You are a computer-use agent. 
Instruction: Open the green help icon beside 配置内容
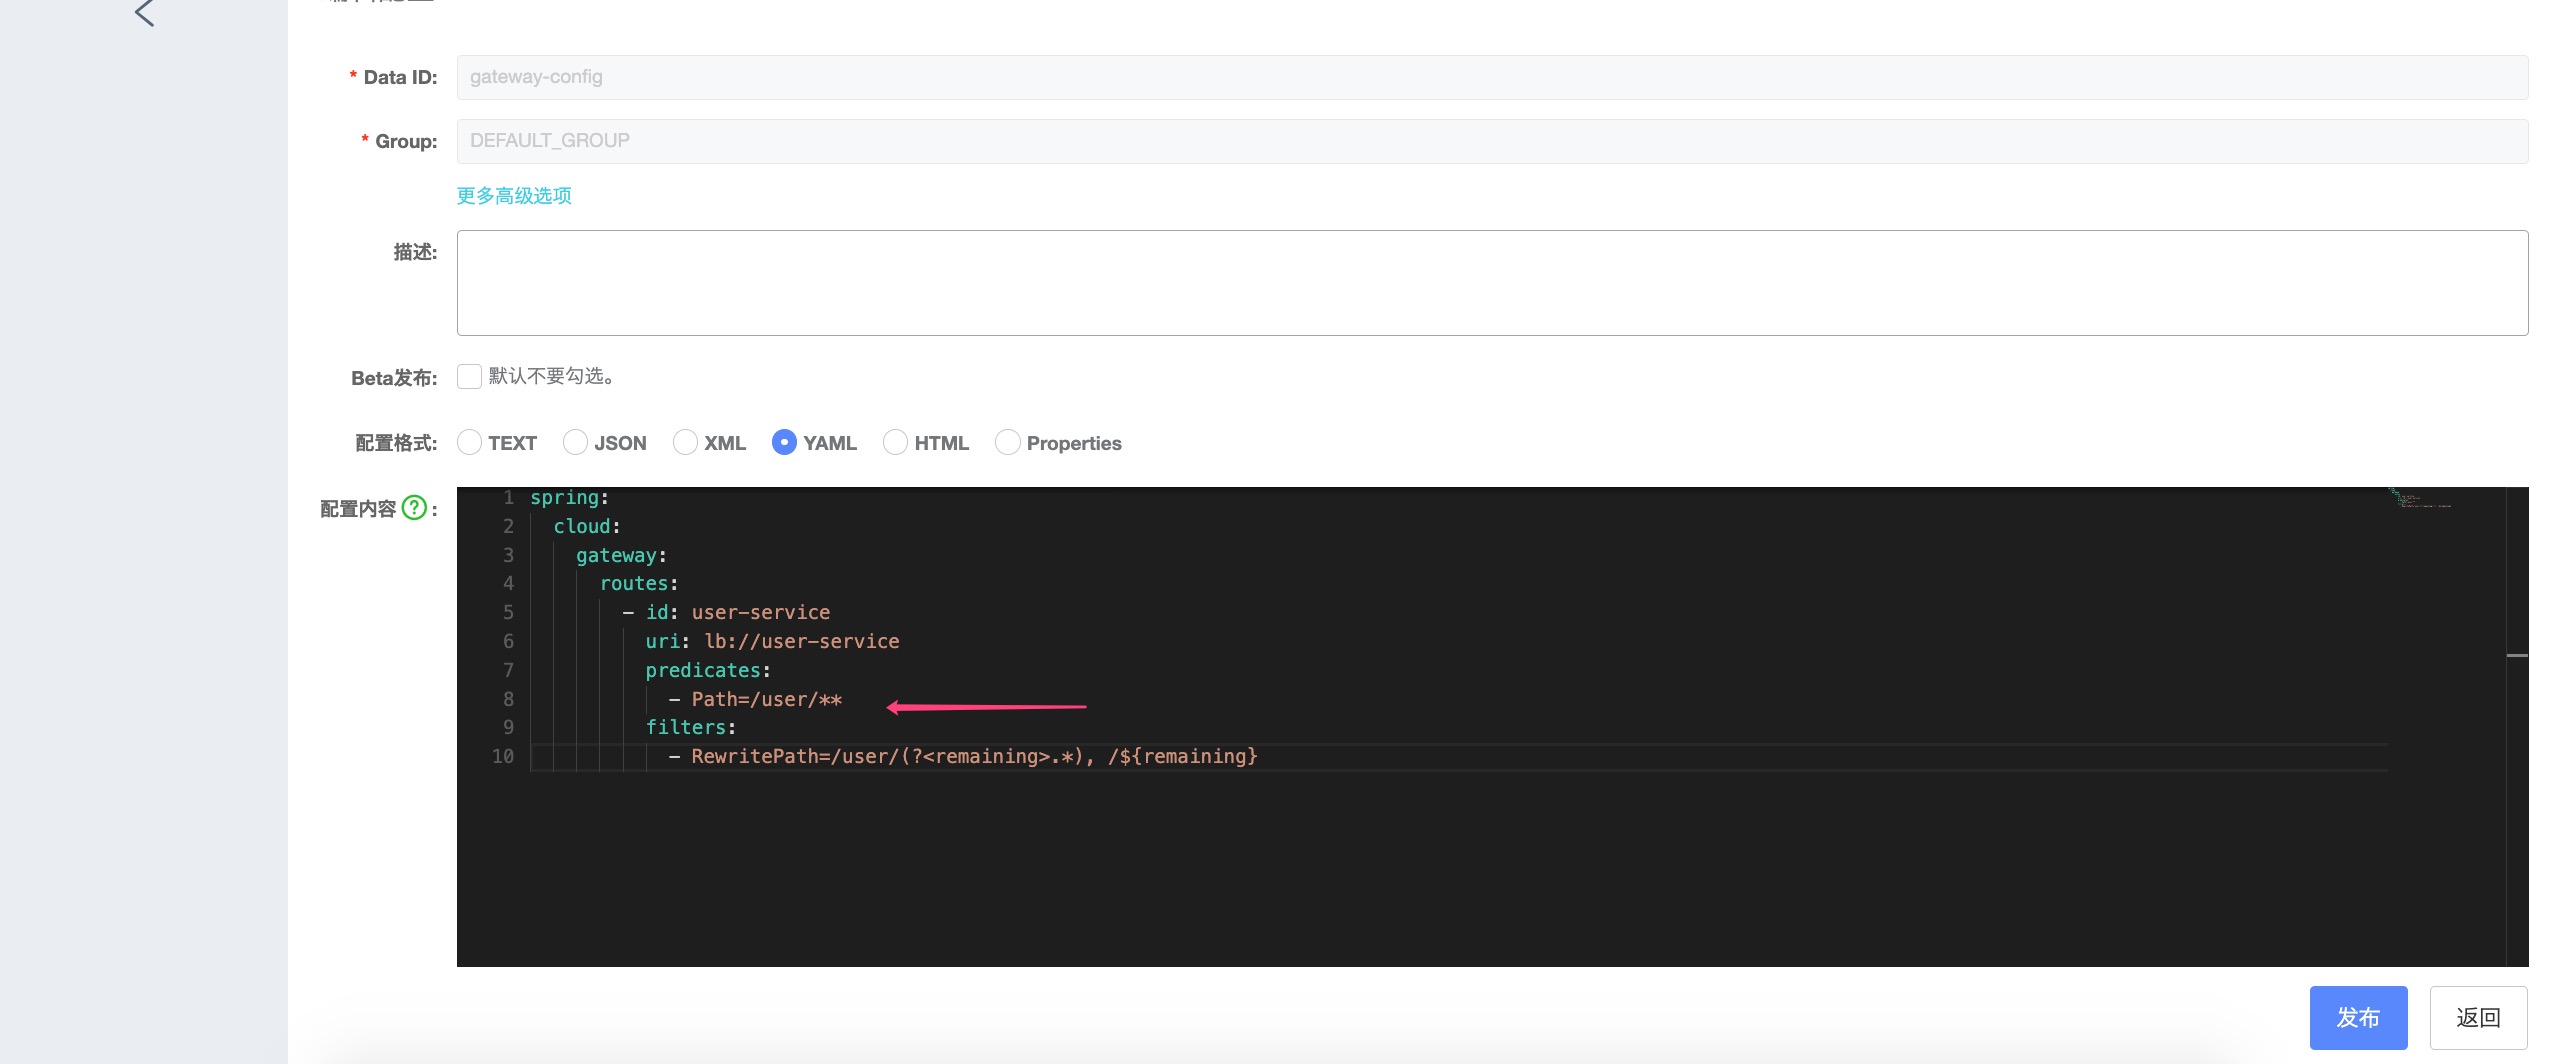[414, 508]
